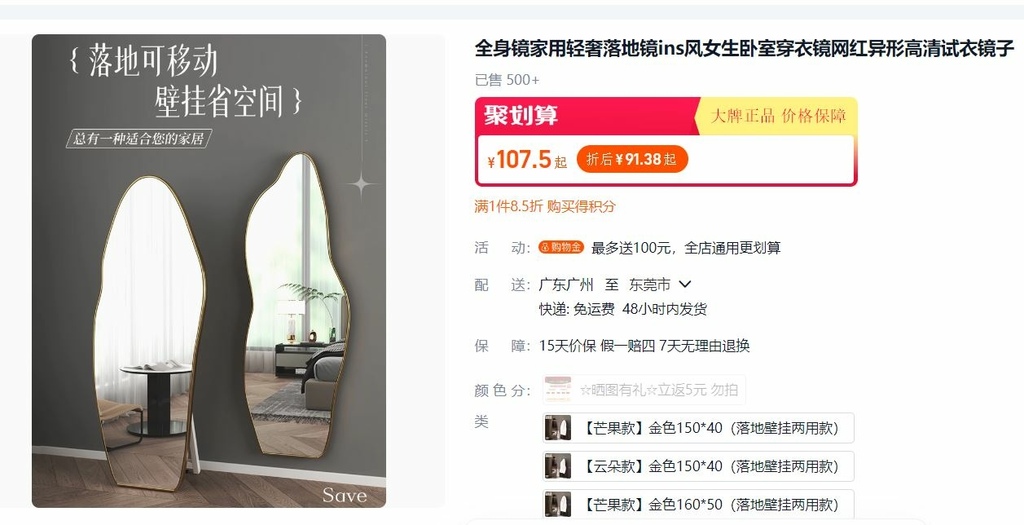Select 【芒果款】金色160*50 落地壁挂两用款 option
Image resolution: width=1024 pixels, height=525 pixels.
pos(698,504)
